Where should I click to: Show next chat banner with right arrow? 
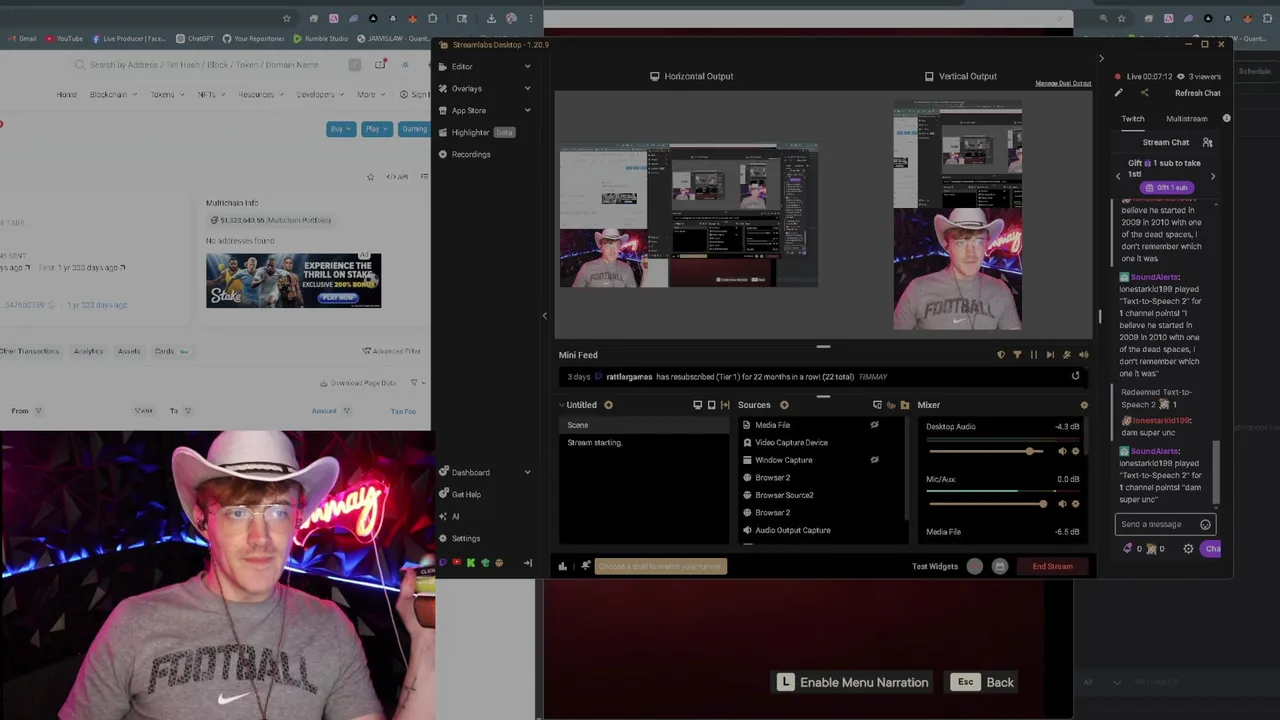point(1213,176)
